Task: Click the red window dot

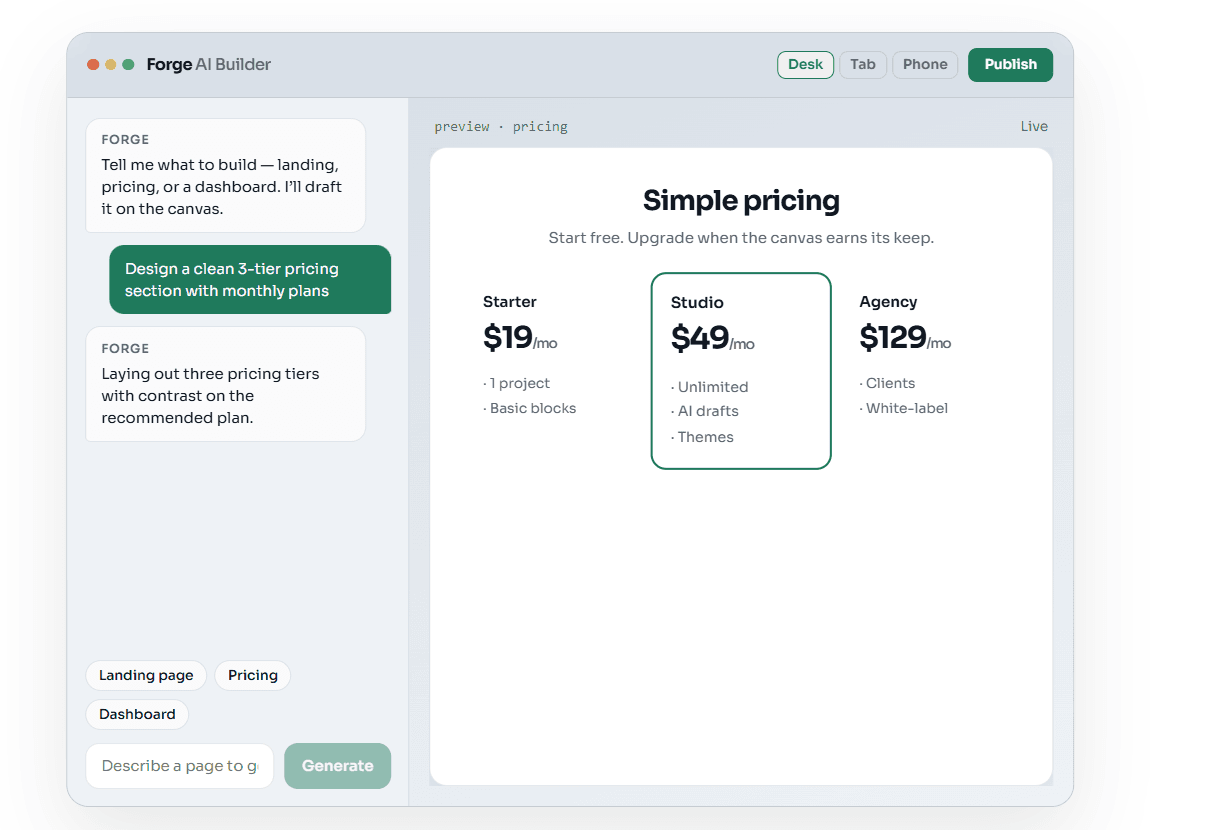Action: tap(93, 65)
